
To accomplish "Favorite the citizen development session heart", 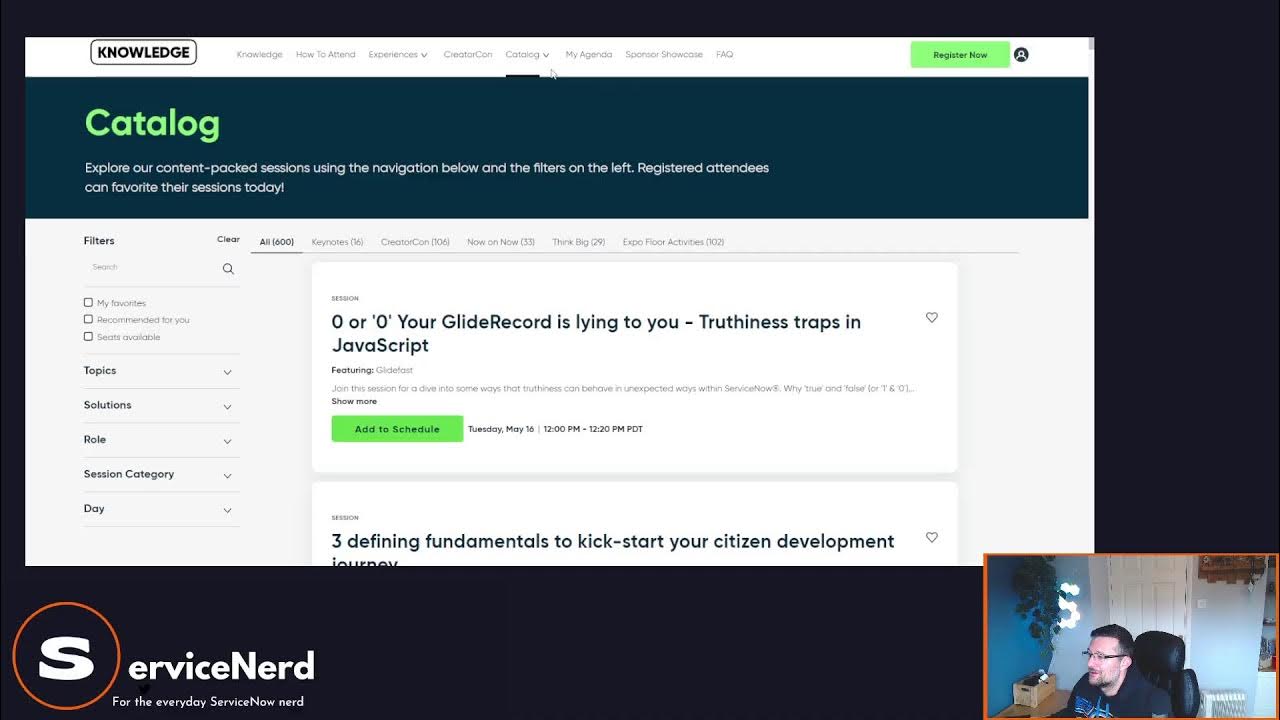I will (932, 537).
